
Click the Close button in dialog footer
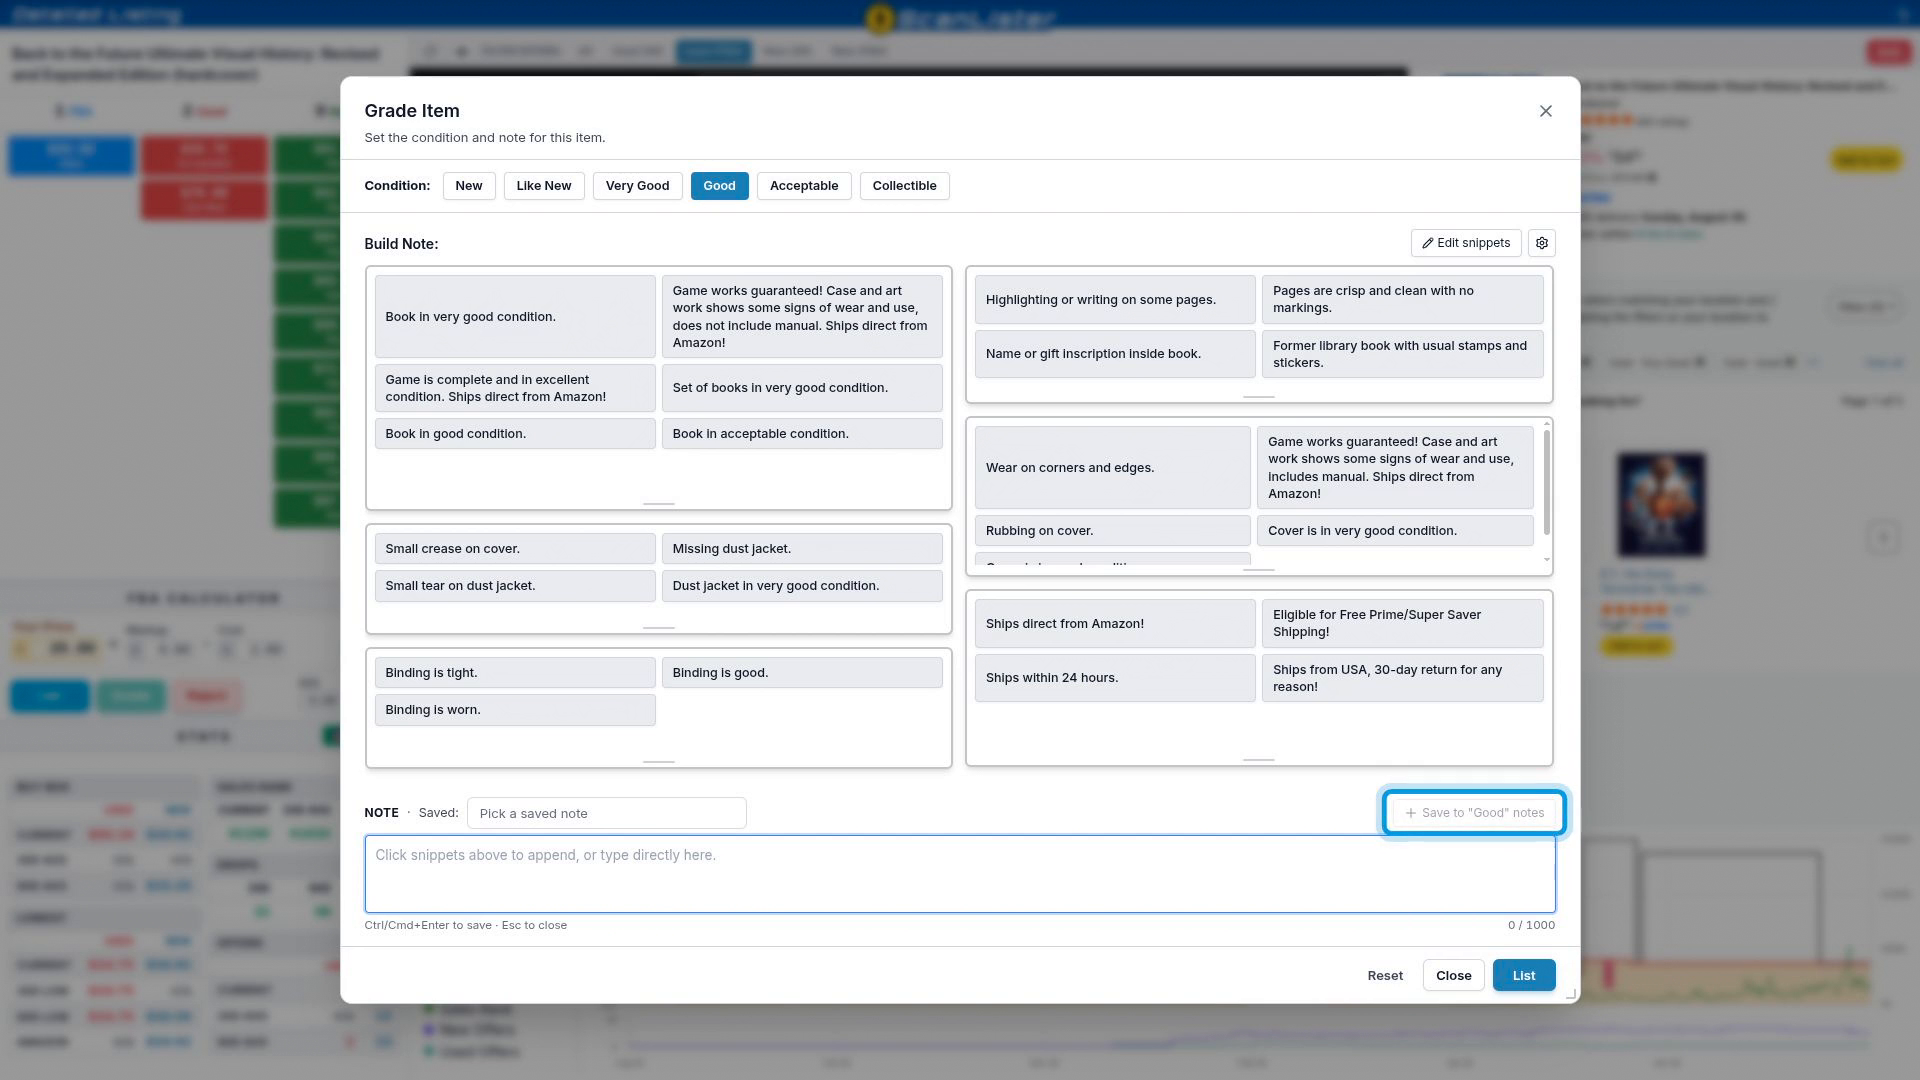1453,975
